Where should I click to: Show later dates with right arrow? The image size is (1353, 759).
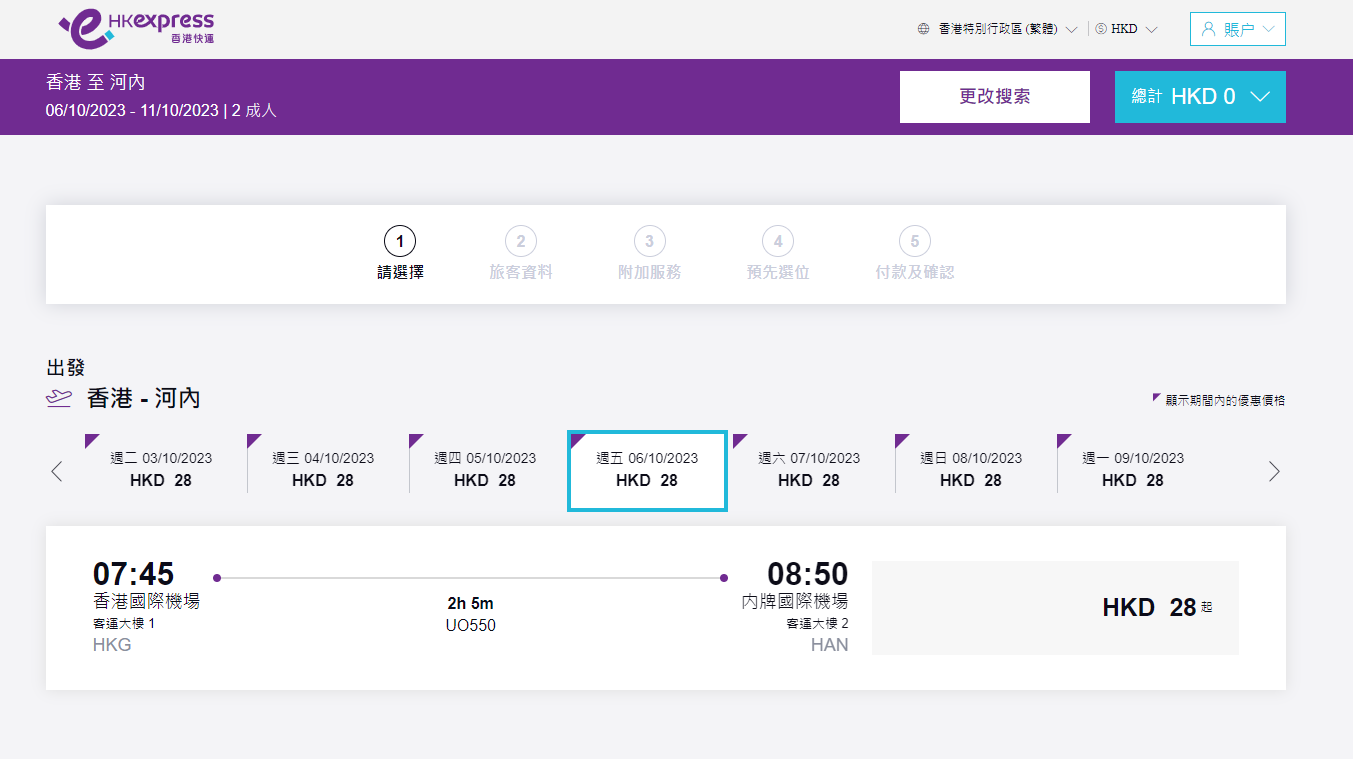[1273, 471]
